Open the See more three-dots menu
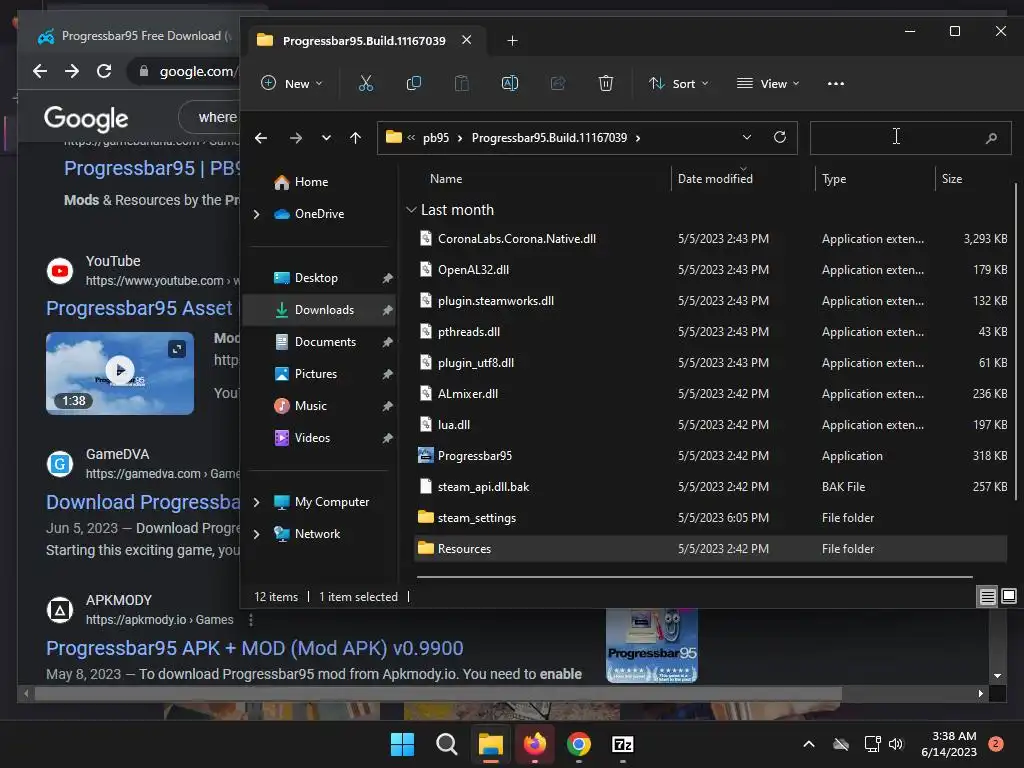This screenshot has height=768, width=1024. (x=836, y=84)
